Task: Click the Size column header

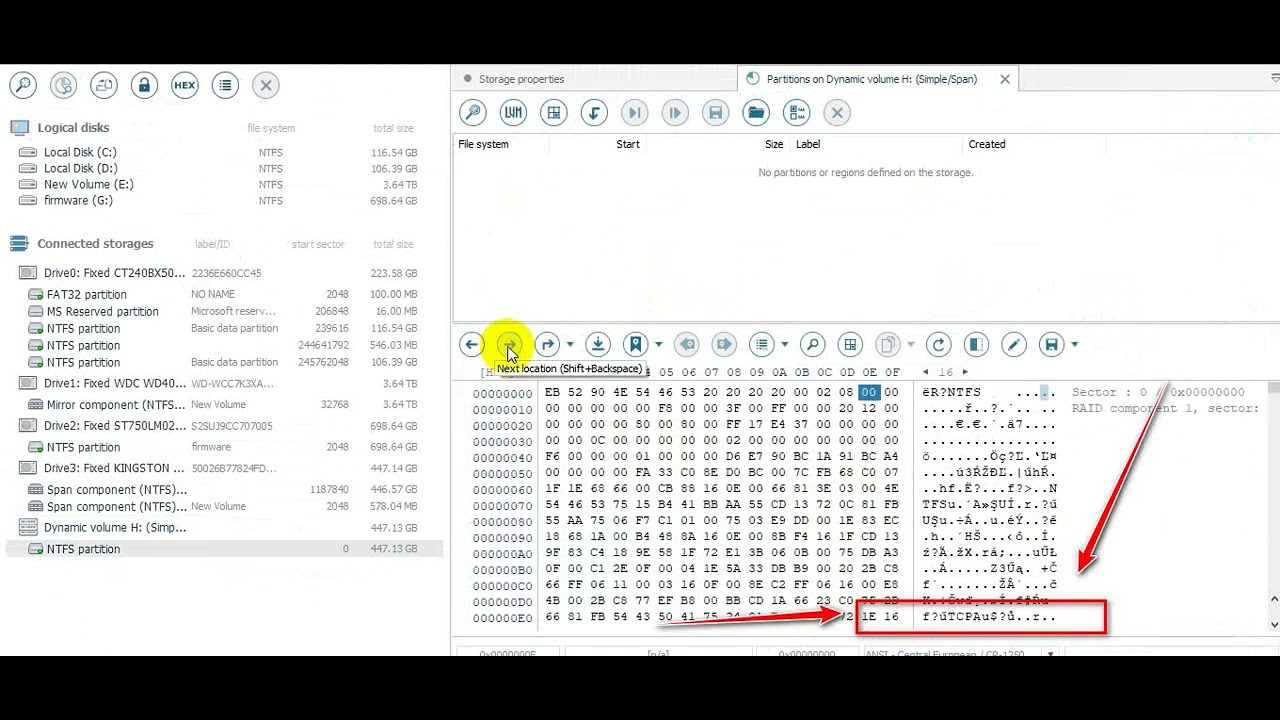Action: point(774,144)
